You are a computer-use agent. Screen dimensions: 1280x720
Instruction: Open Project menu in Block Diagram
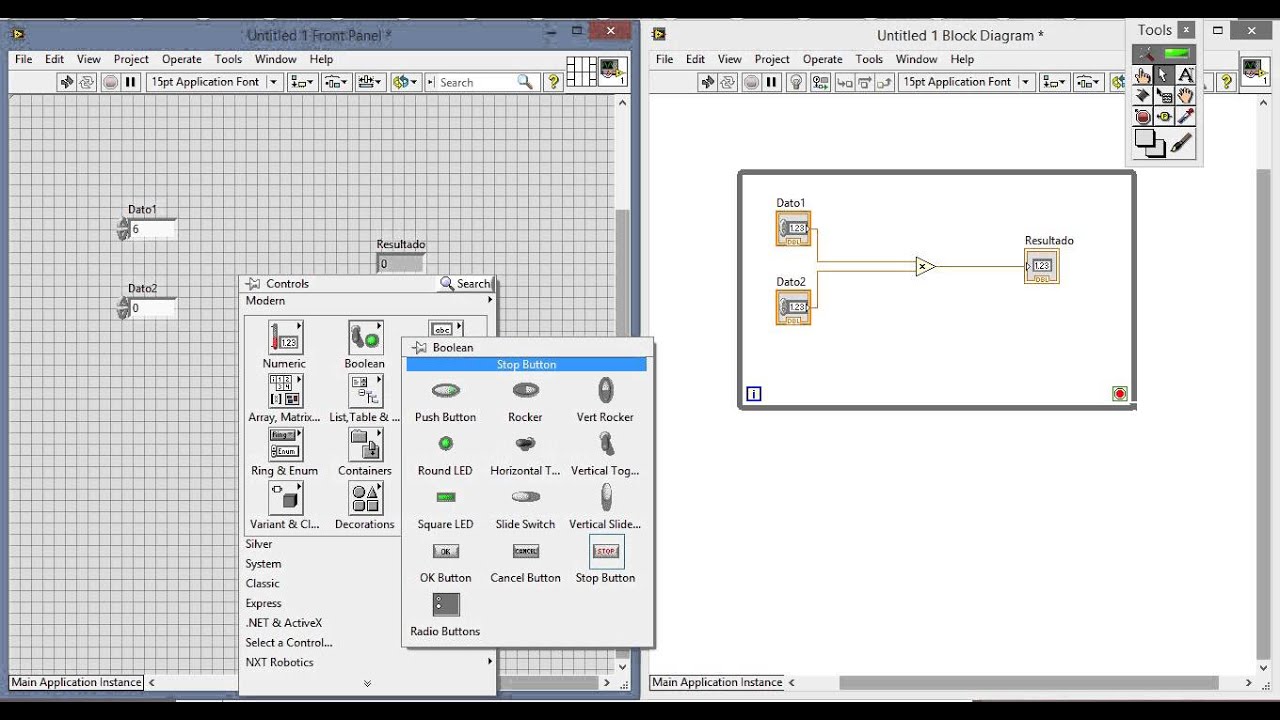[x=772, y=59]
